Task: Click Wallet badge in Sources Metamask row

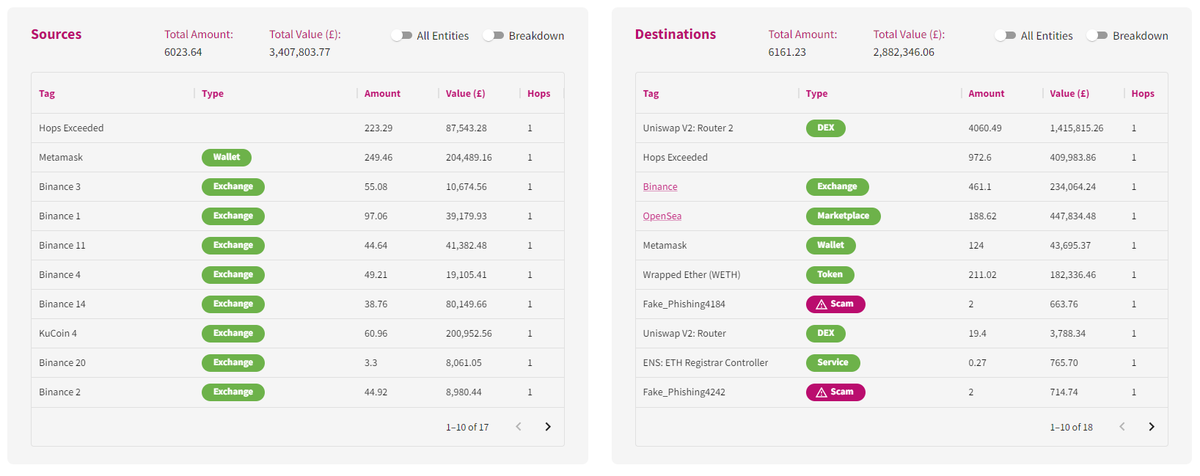Action: coord(226,157)
